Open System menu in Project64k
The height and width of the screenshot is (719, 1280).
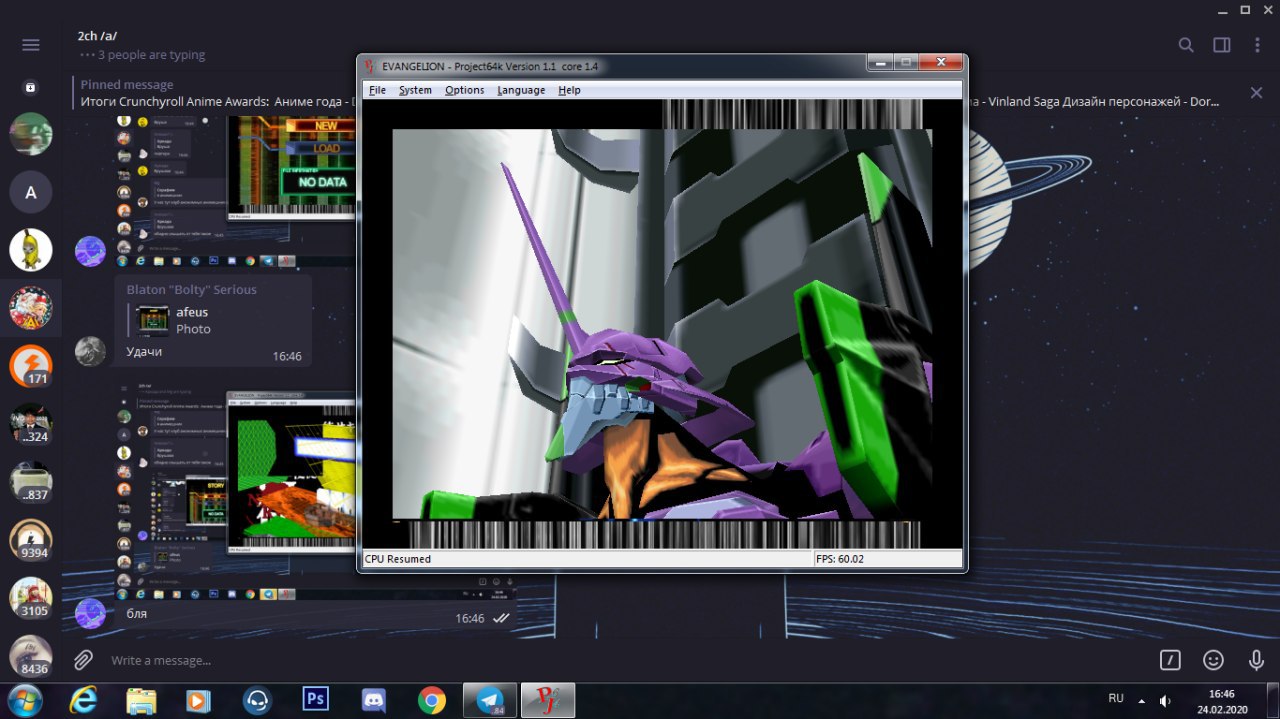[x=415, y=90]
